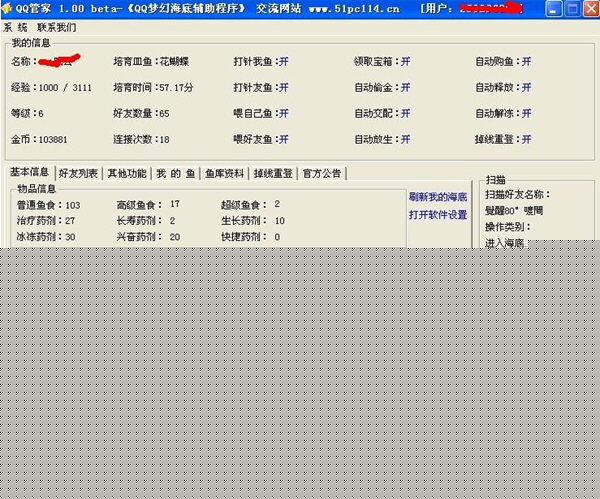Click the 打开软件设置 link
This screenshot has height=499, width=600.
tap(438, 215)
